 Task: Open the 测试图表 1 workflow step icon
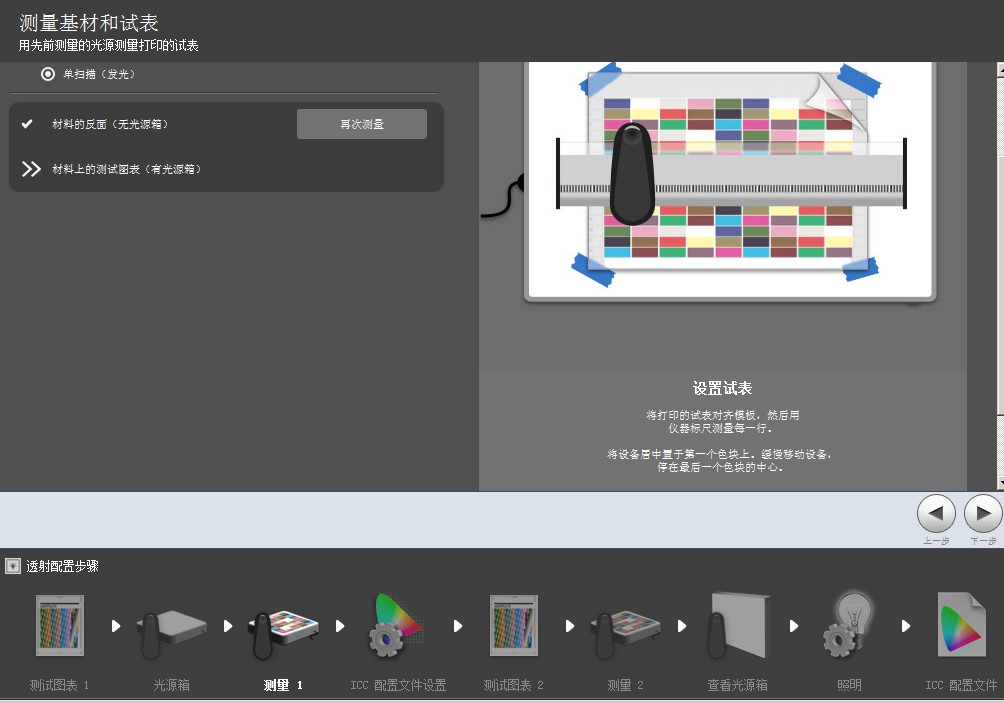(59, 626)
